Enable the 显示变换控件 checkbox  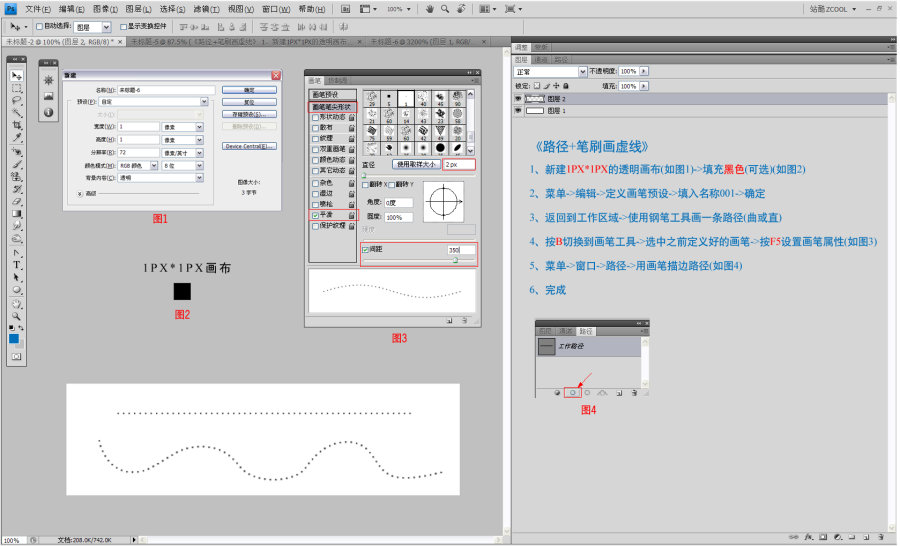click(123, 27)
